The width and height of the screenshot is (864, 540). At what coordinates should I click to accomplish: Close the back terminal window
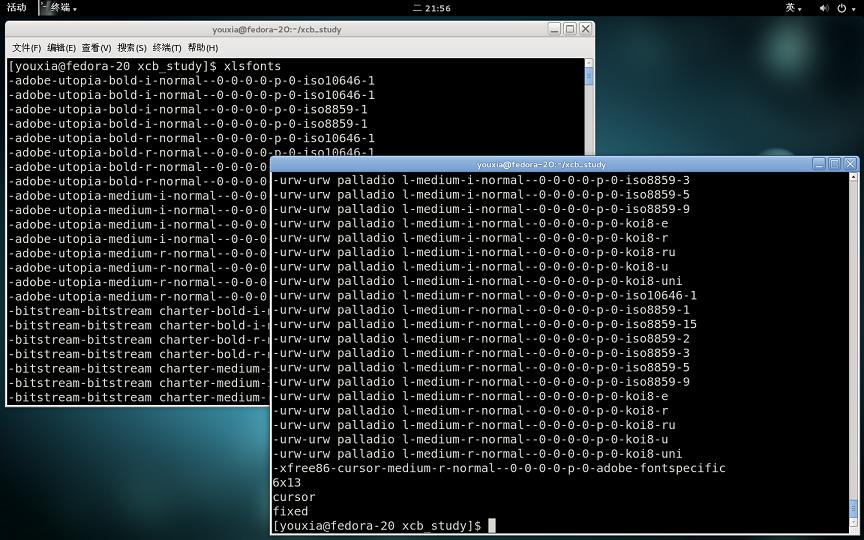tap(586, 29)
